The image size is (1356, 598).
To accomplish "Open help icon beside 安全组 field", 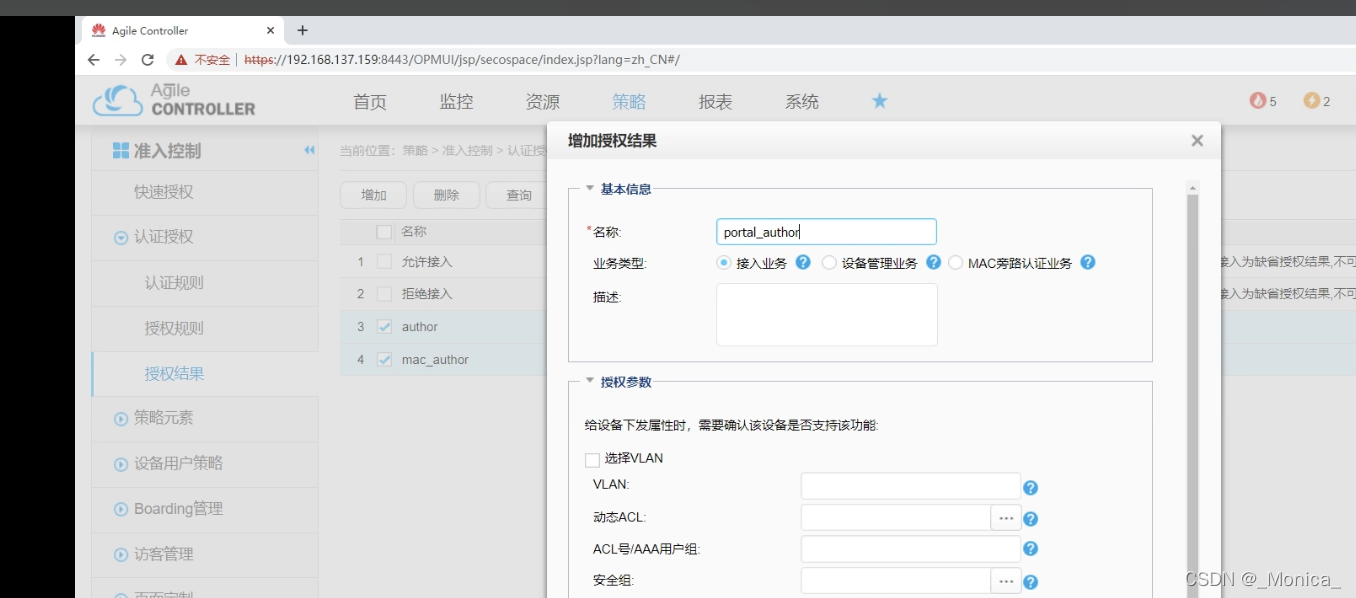I will [1031, 582].
